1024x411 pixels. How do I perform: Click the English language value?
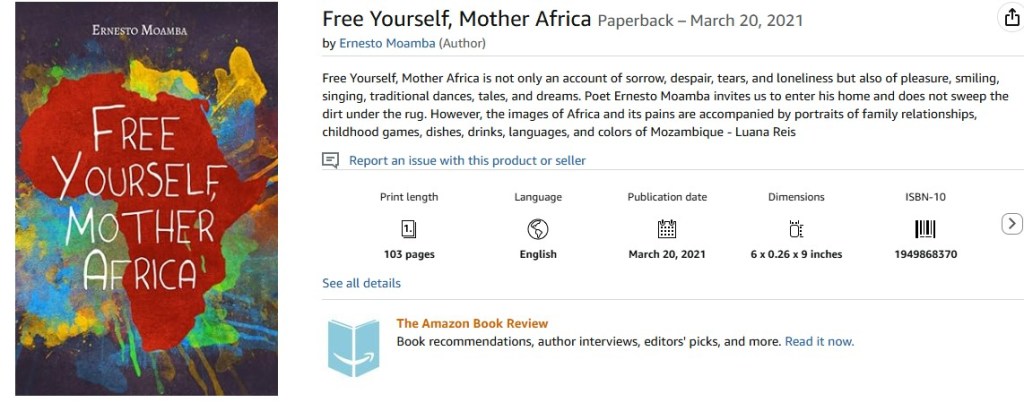click(538, 254)
